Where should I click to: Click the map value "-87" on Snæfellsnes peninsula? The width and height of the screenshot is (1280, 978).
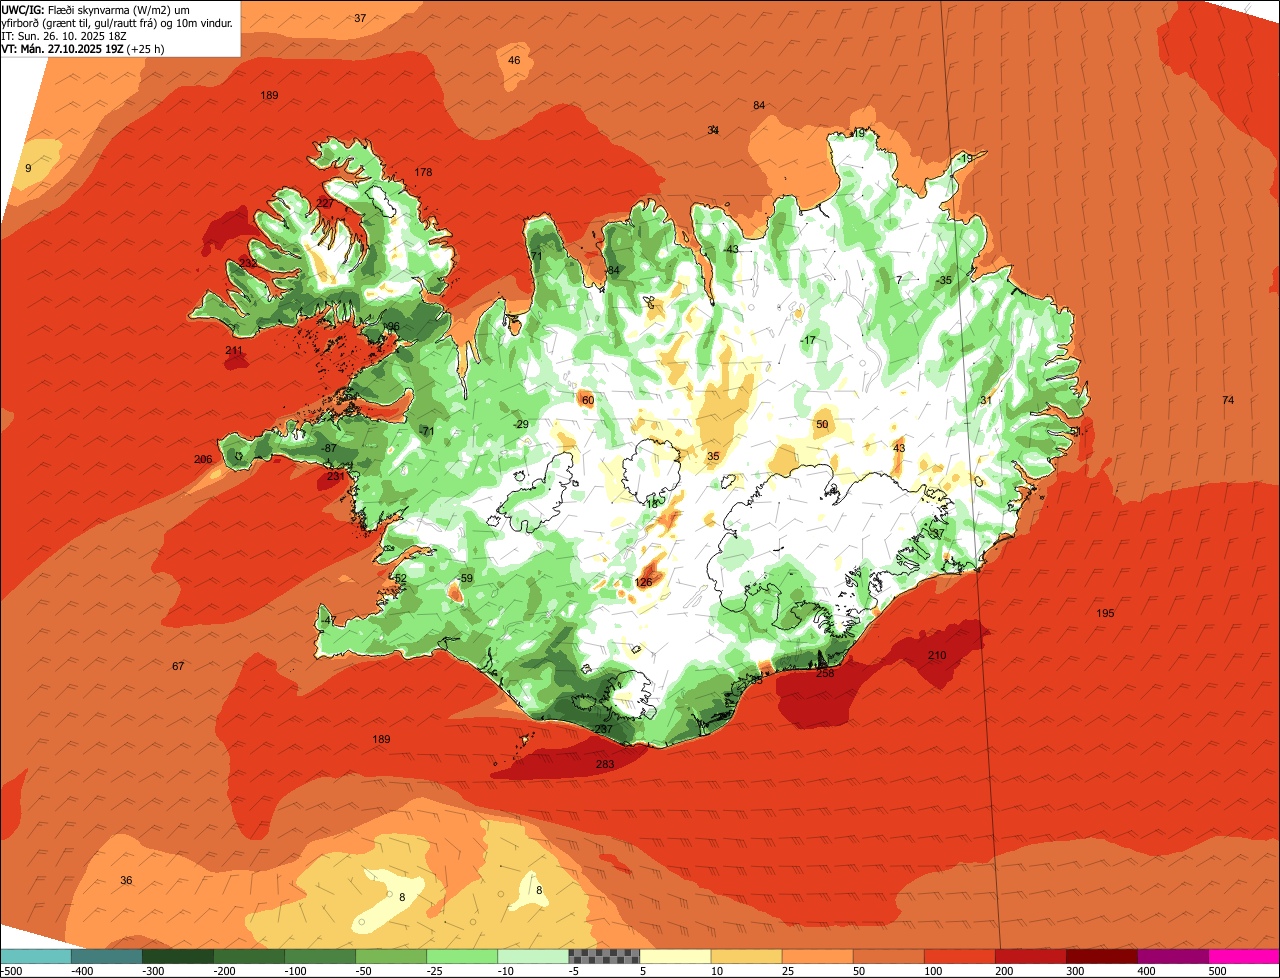coord(329,448)
